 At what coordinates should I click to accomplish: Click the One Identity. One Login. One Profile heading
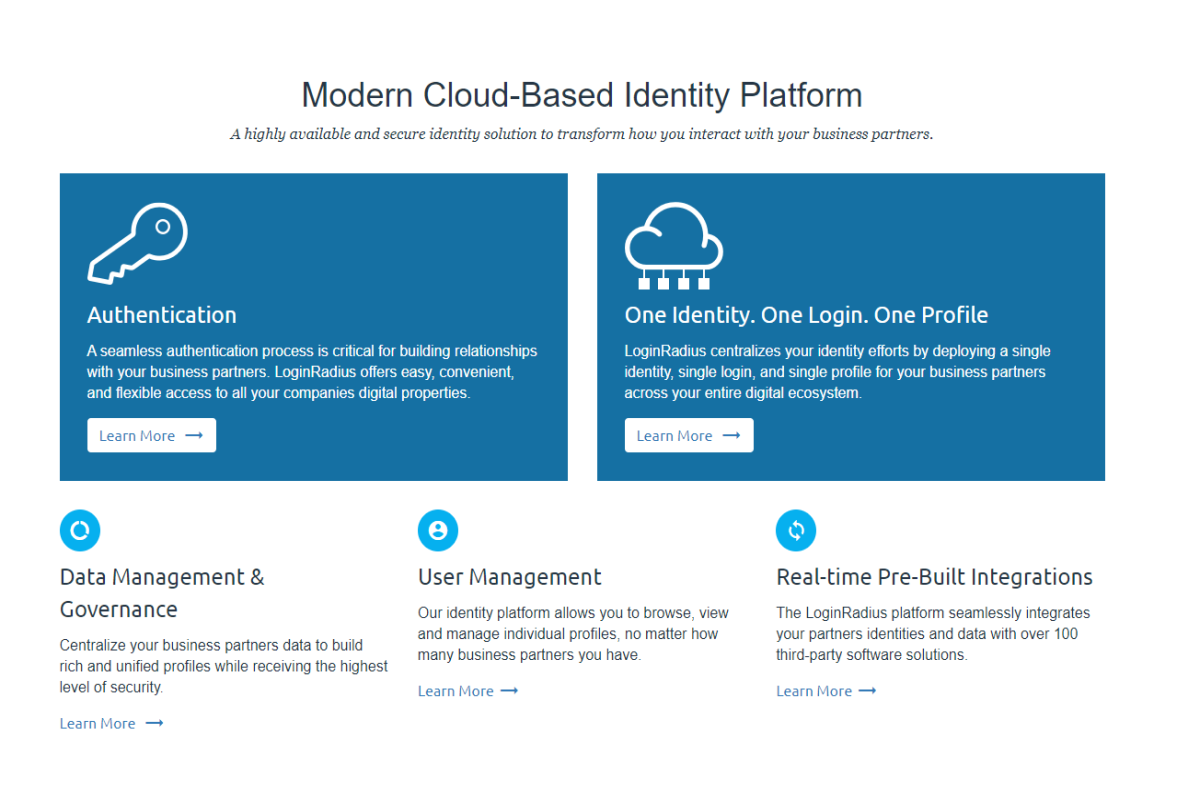tap(806, 315)
